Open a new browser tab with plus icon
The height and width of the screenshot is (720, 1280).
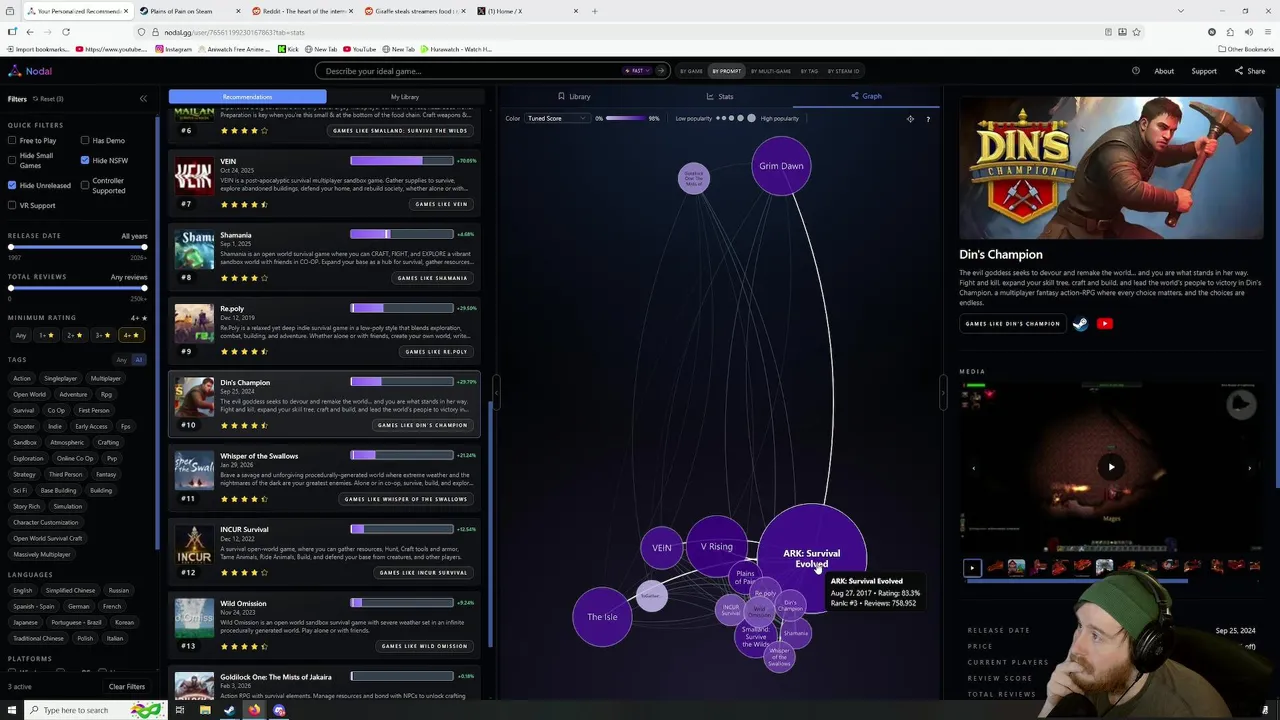click(x=594, y=11)
